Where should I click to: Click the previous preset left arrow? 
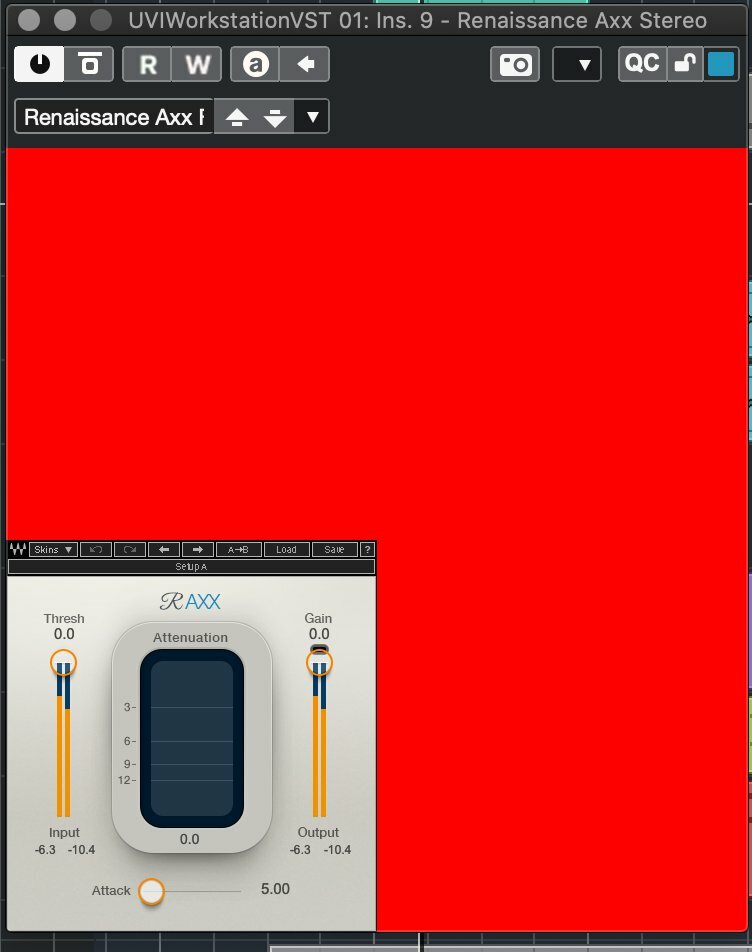click(x=164, y=549)
